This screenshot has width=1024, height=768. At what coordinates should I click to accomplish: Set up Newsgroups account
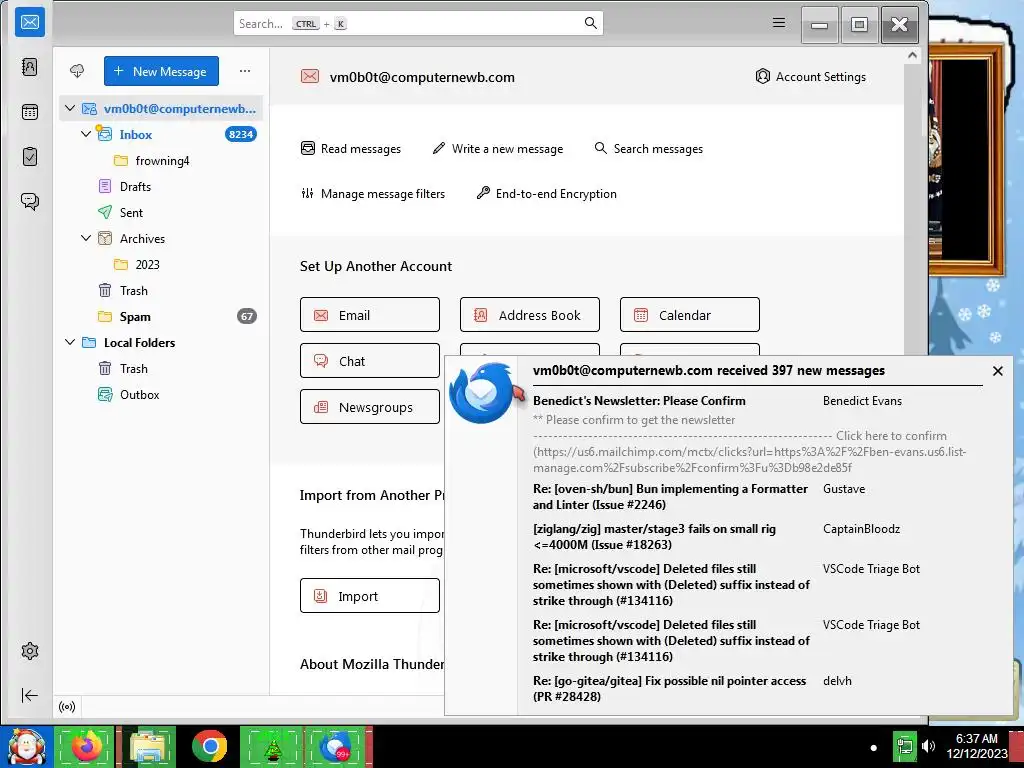[370, 406]
